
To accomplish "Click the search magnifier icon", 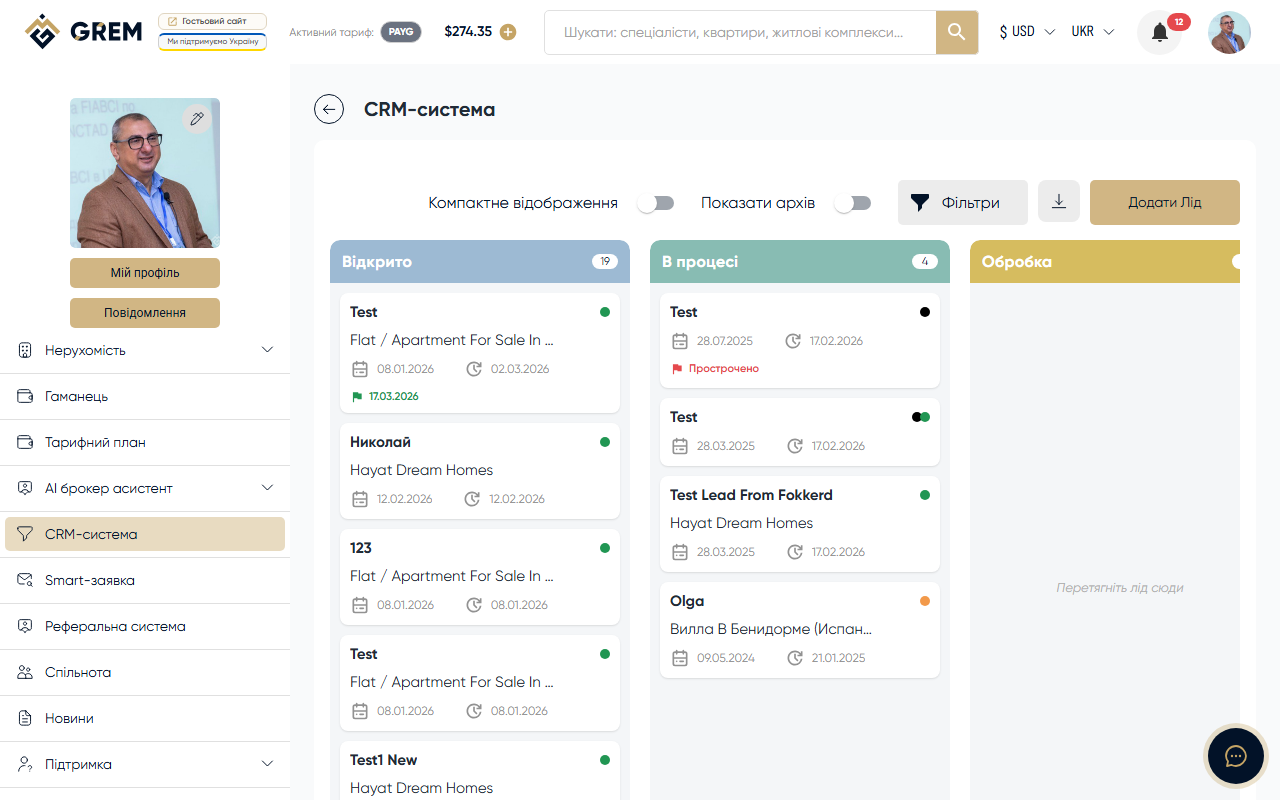I will point(956,32).
